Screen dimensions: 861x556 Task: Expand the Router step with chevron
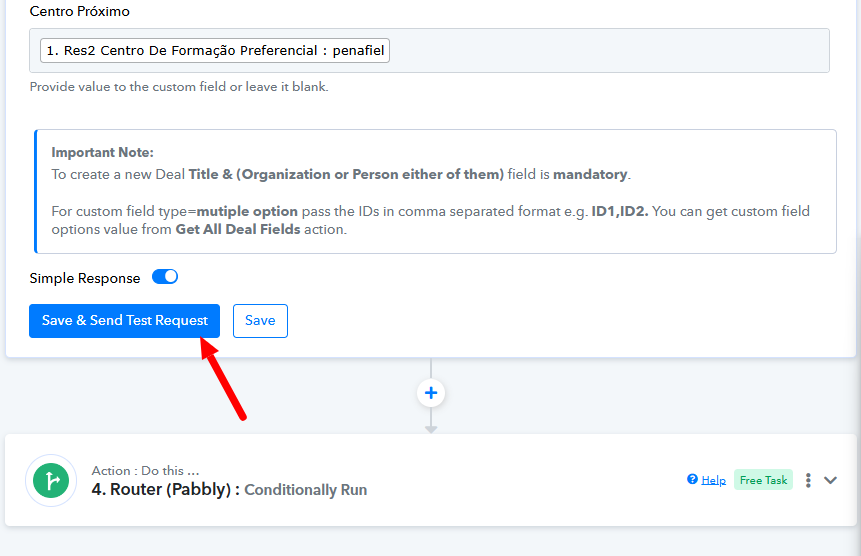pyautogui.click(x=830, y=480)
